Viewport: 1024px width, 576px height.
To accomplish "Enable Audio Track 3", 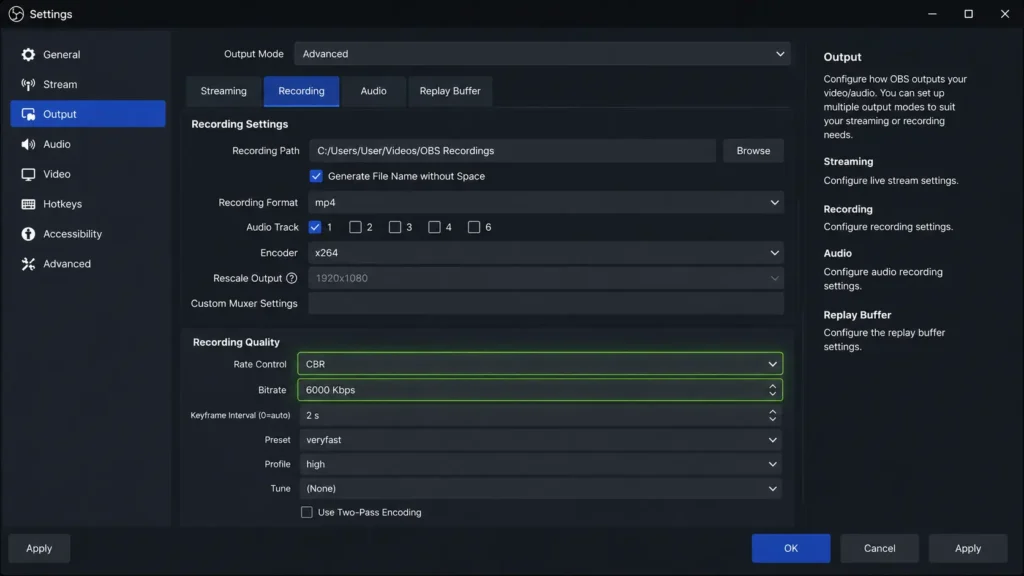I will pyautogui.click(x=395, y=227).
